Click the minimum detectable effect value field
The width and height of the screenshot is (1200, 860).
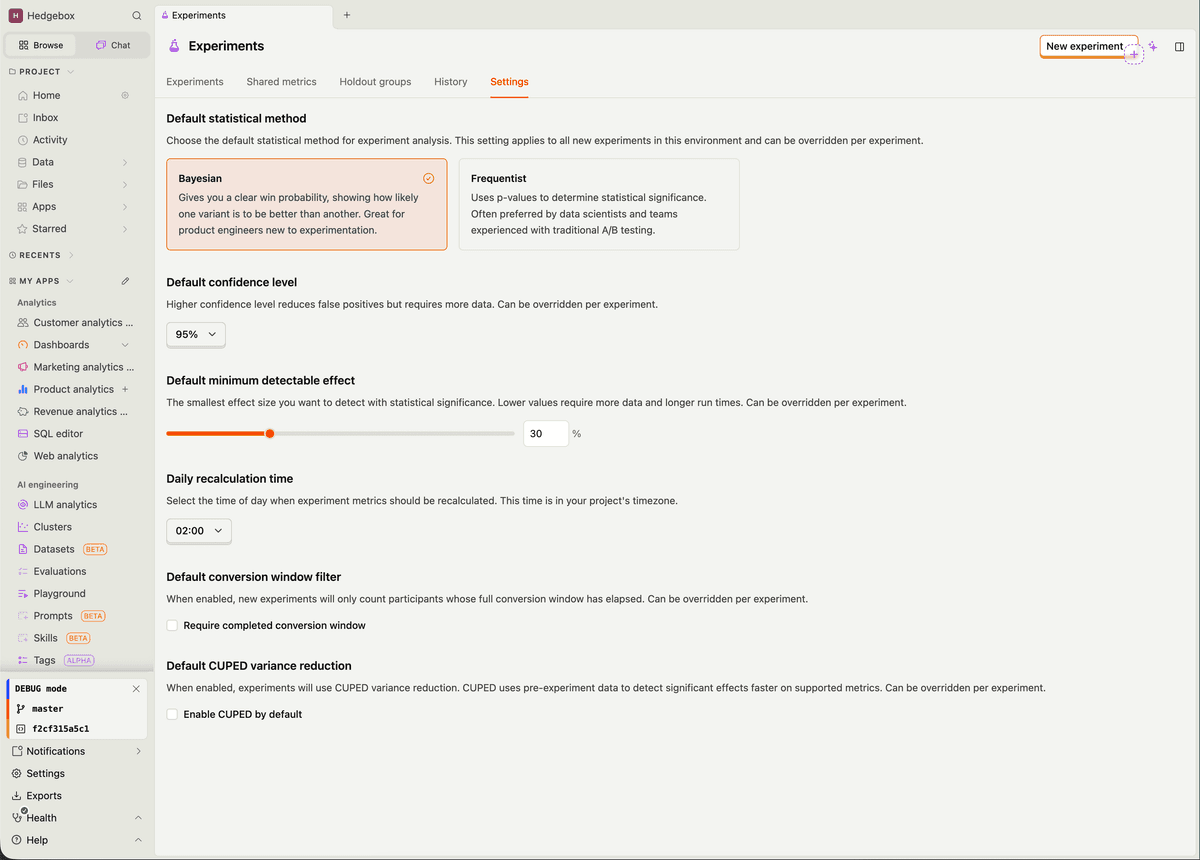(546, 434)
